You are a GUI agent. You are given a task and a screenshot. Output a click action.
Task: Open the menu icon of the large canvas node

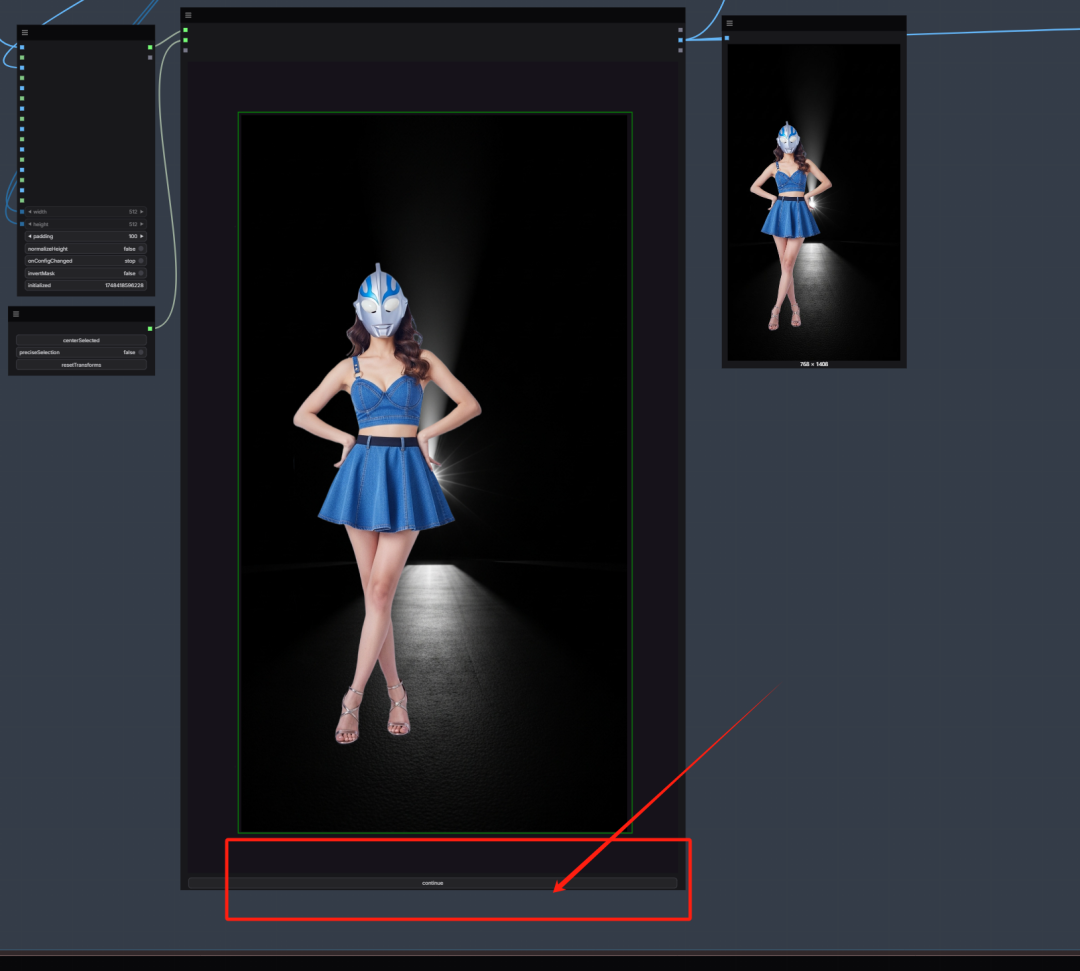click(x=188, y=15)
